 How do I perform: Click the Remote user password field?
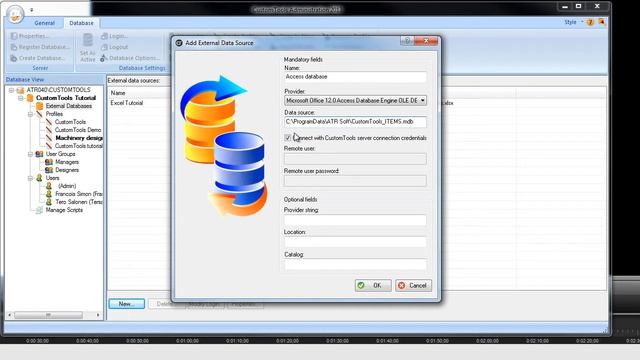pos(355,181)
